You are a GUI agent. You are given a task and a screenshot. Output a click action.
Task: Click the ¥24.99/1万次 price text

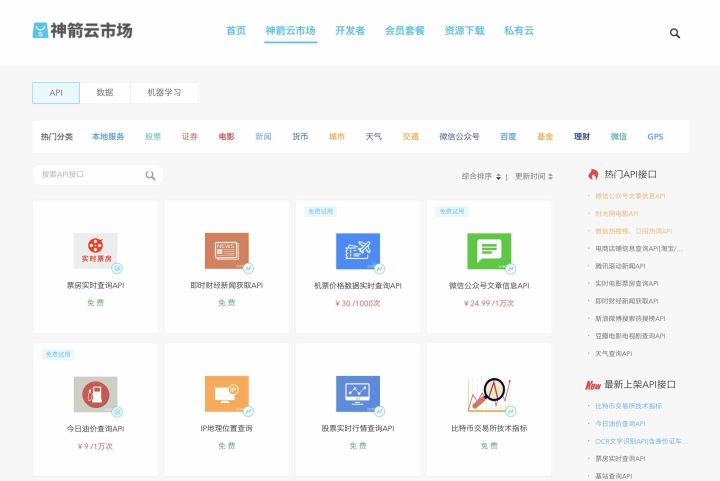489,303
